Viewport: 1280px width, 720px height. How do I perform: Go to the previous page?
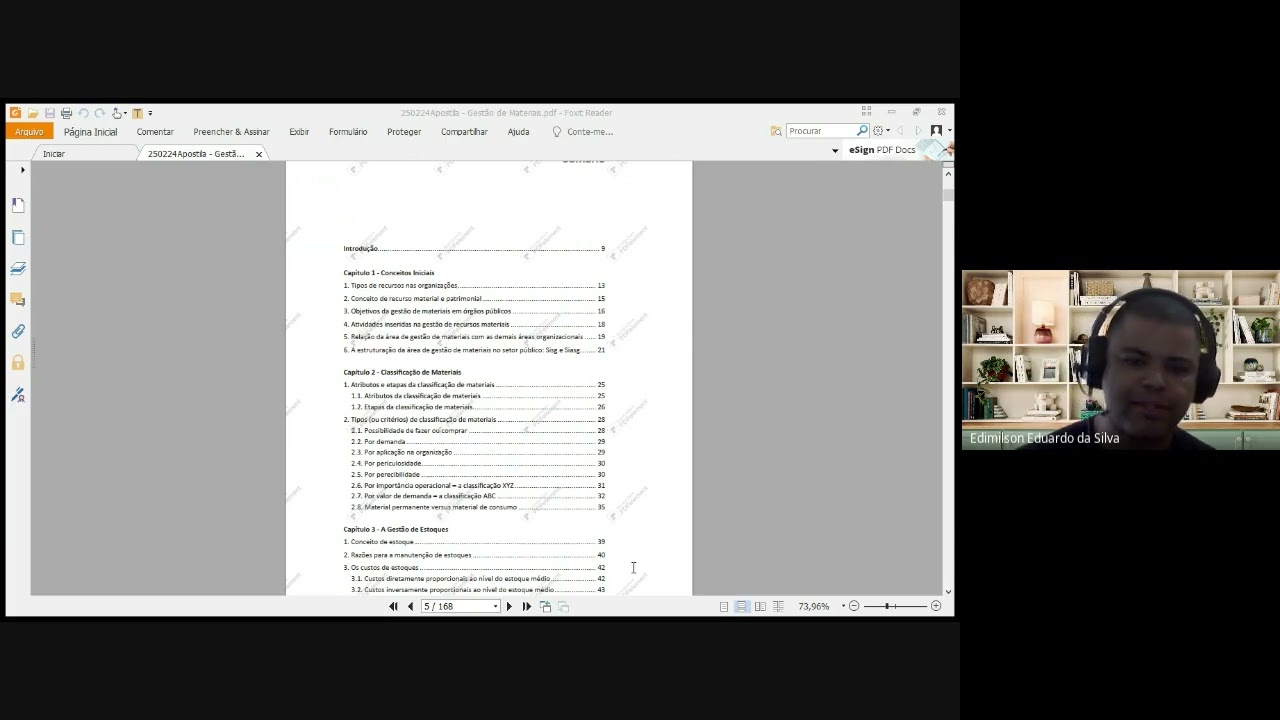(410, 606)
